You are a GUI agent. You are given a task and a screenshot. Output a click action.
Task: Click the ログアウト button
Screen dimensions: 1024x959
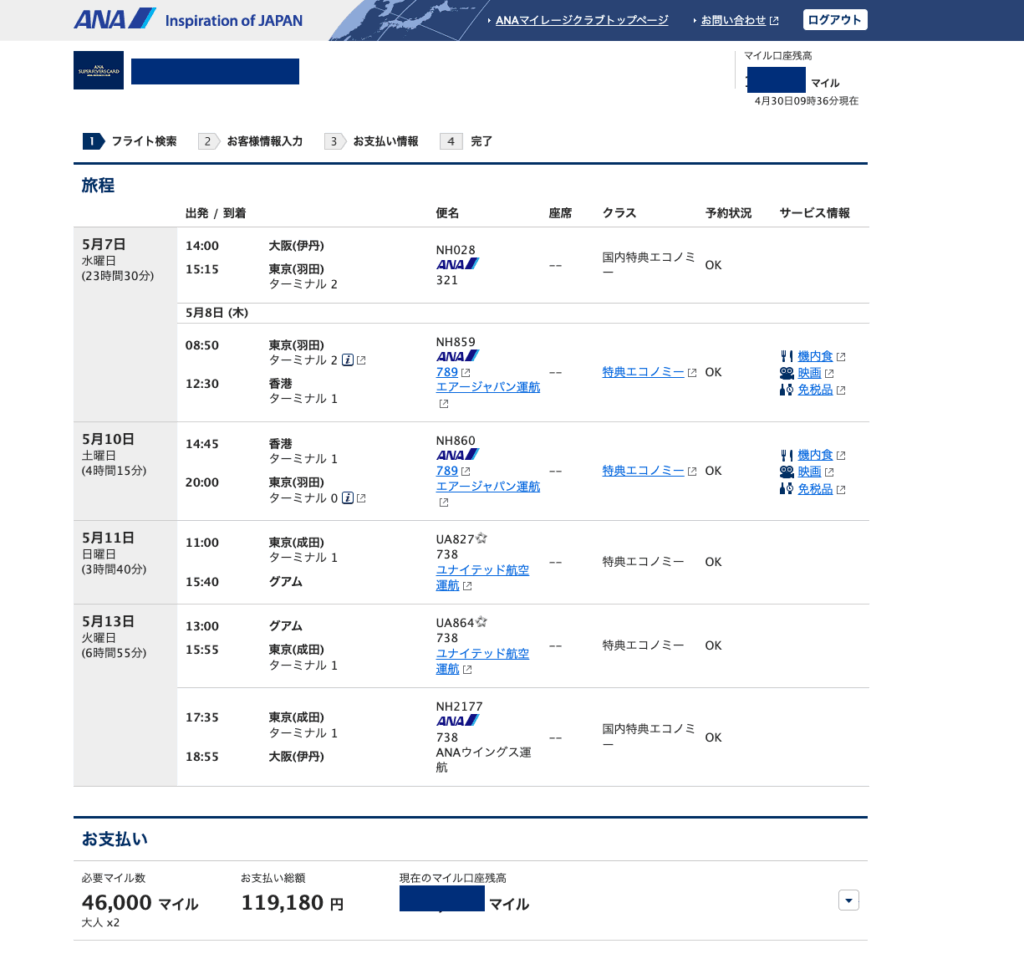click(x=835, y=20)
